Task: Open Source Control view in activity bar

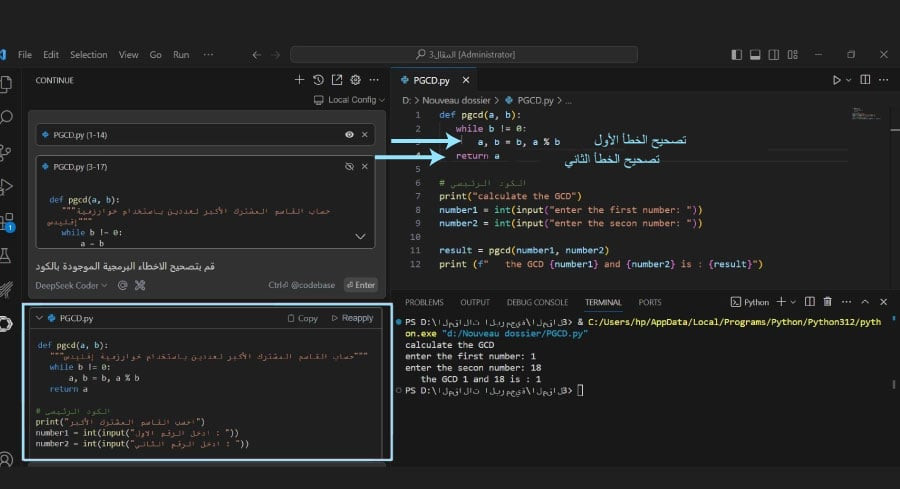Action: pos(6,152)
